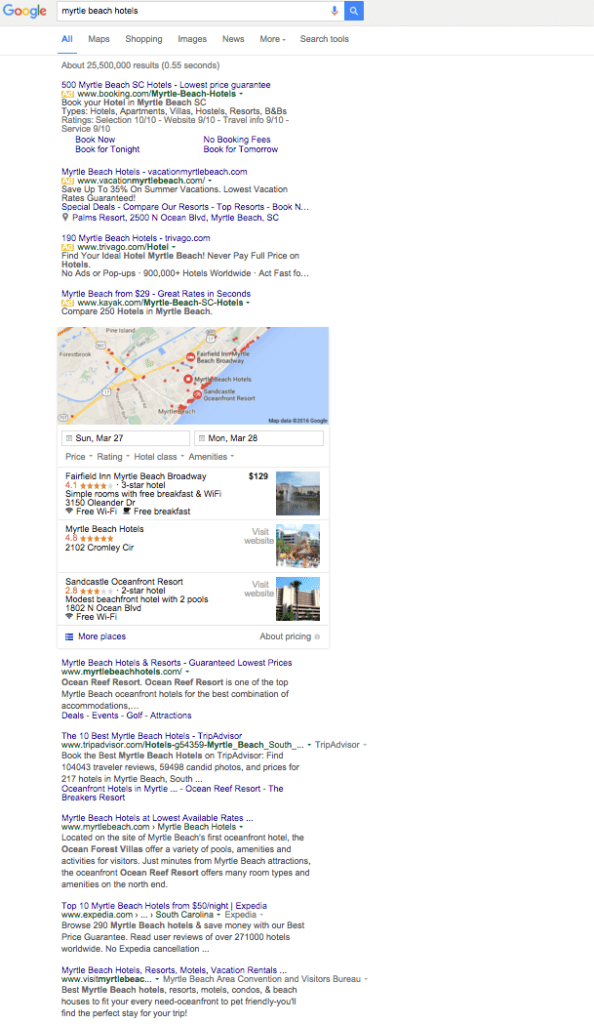The height and width of the screenshot is (1024, 594).
Task: Expand the Hotel class filter dropdown
Action: (159, 457)
